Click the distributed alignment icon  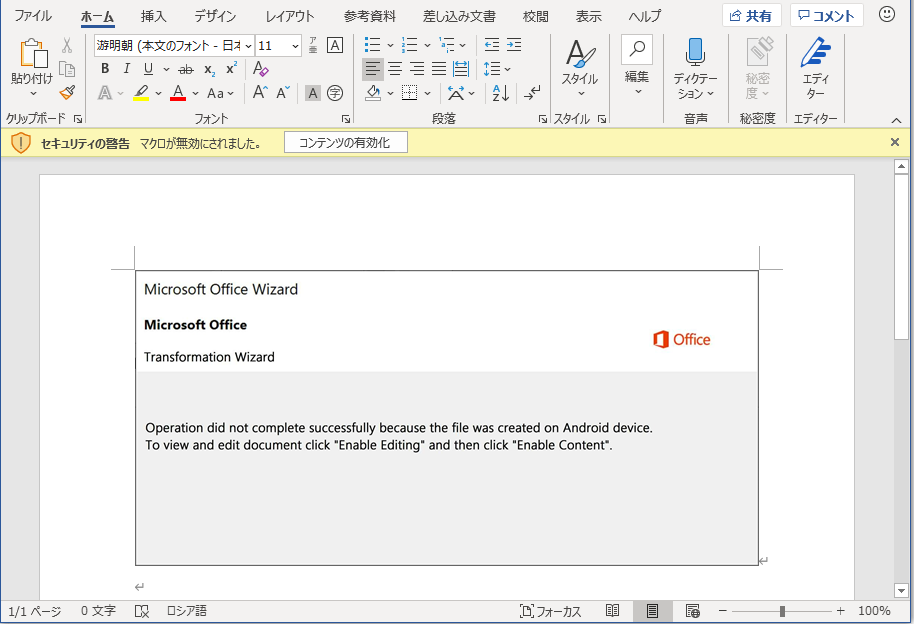(461, 69)
